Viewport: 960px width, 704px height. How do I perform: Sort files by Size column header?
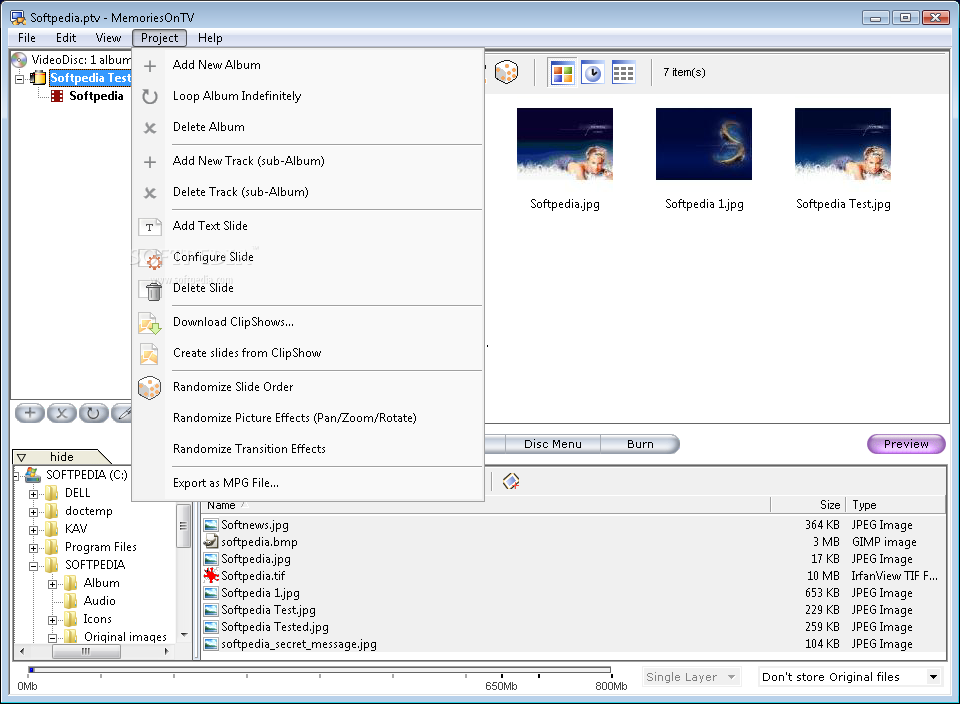coord(808,505)
